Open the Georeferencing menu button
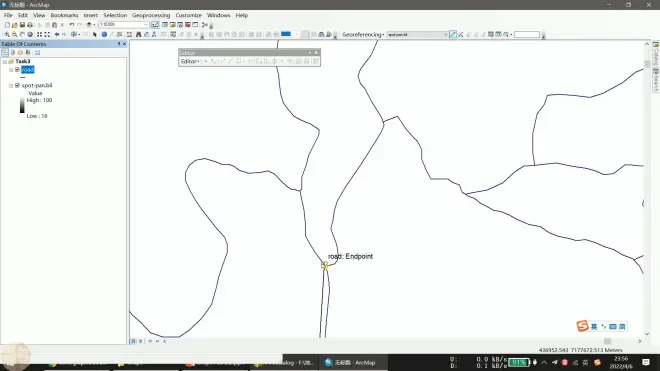This screenshot has height=371, width=660. point(363,35)
